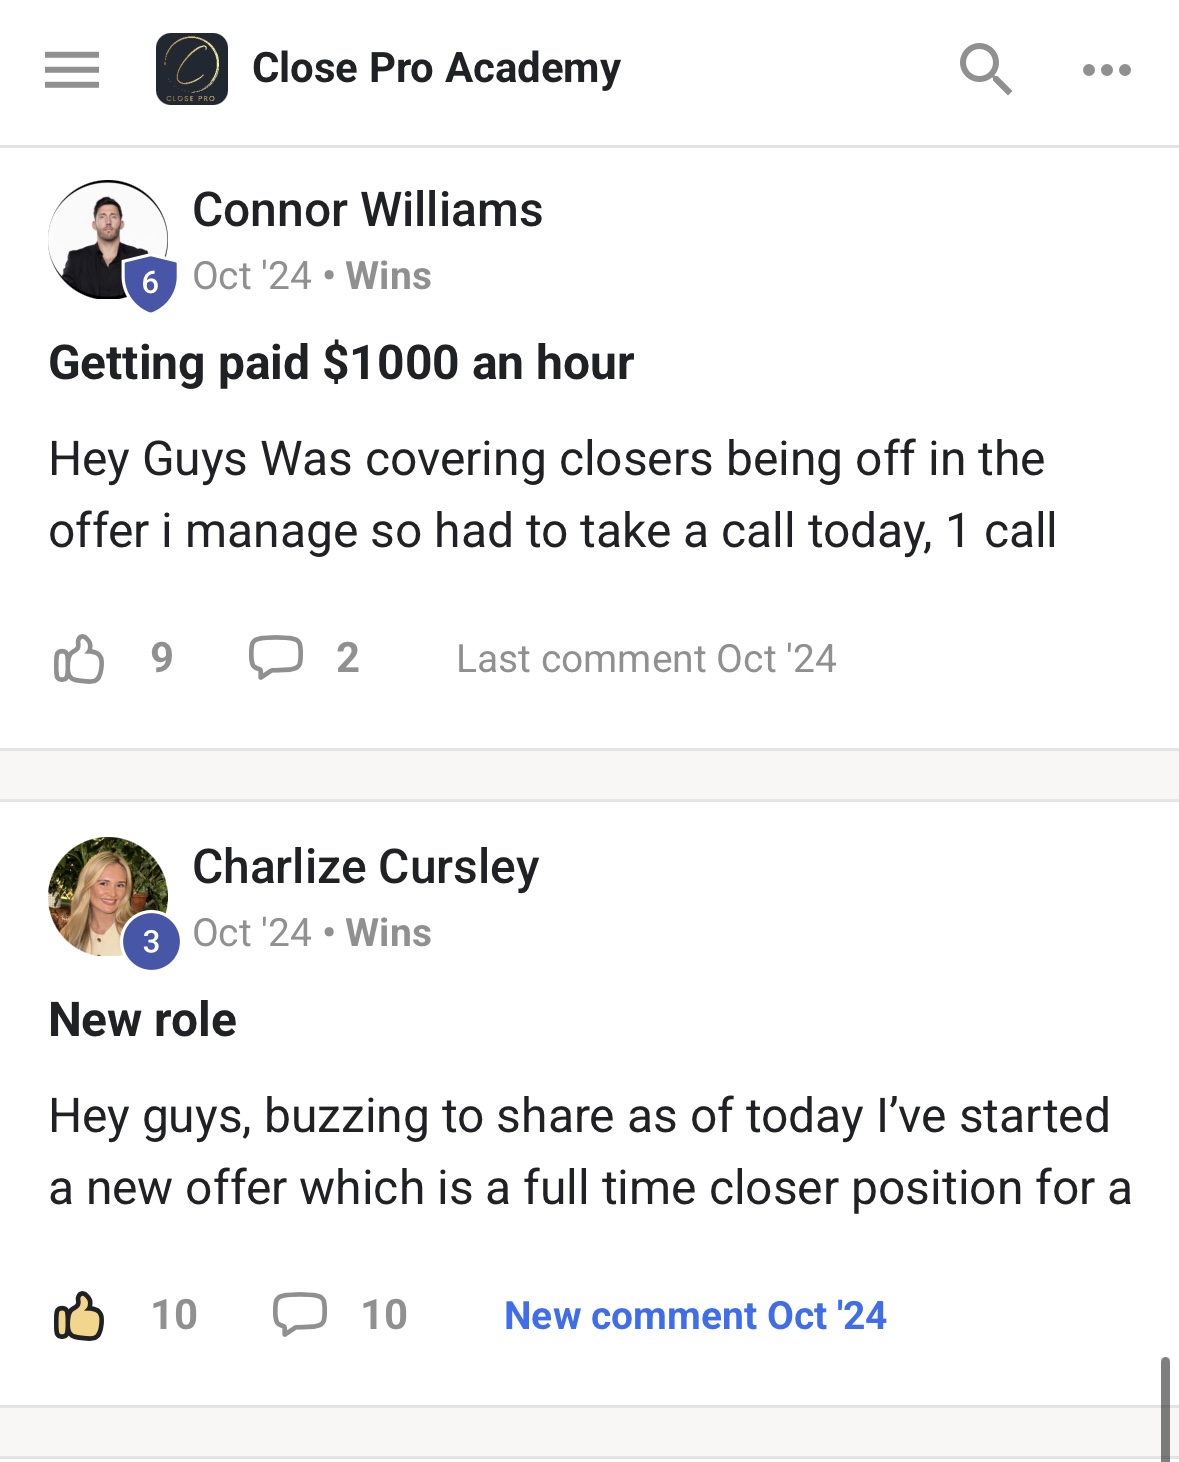Screen dimensions: 1179x1462
Task: Open the New role post
Action: [x=143, y=1020]
